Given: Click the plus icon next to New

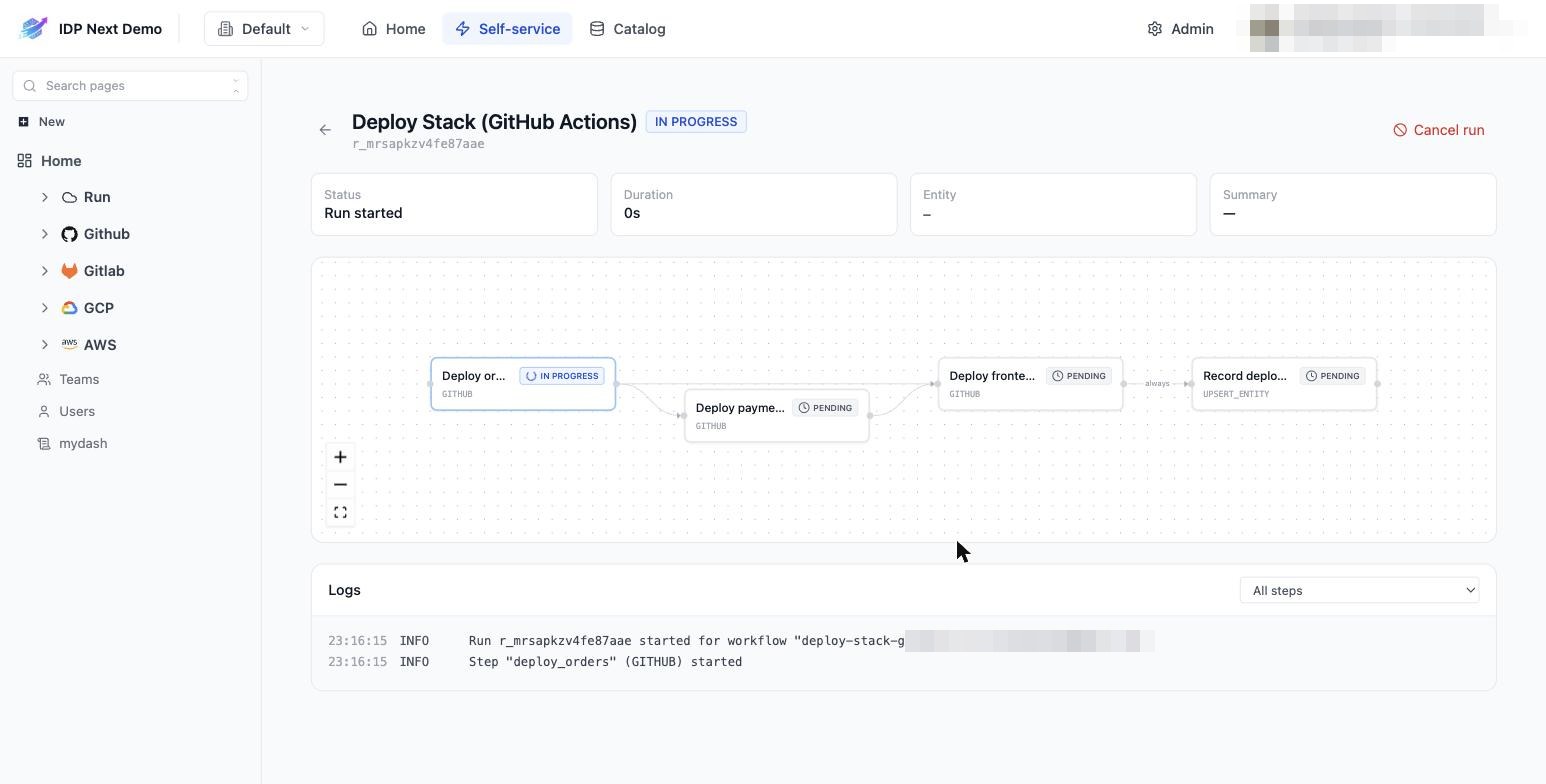Looking at the screenshot, I should coord(23,122).
